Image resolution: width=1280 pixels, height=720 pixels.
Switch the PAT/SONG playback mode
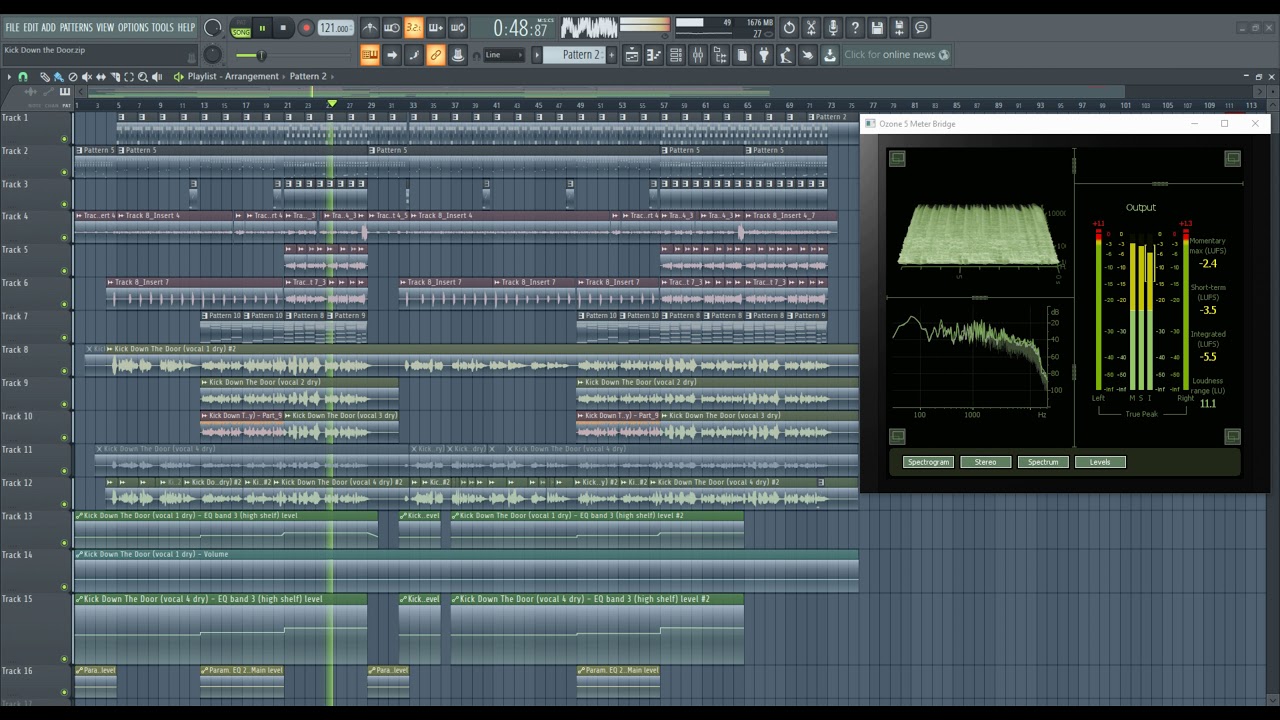241,29
